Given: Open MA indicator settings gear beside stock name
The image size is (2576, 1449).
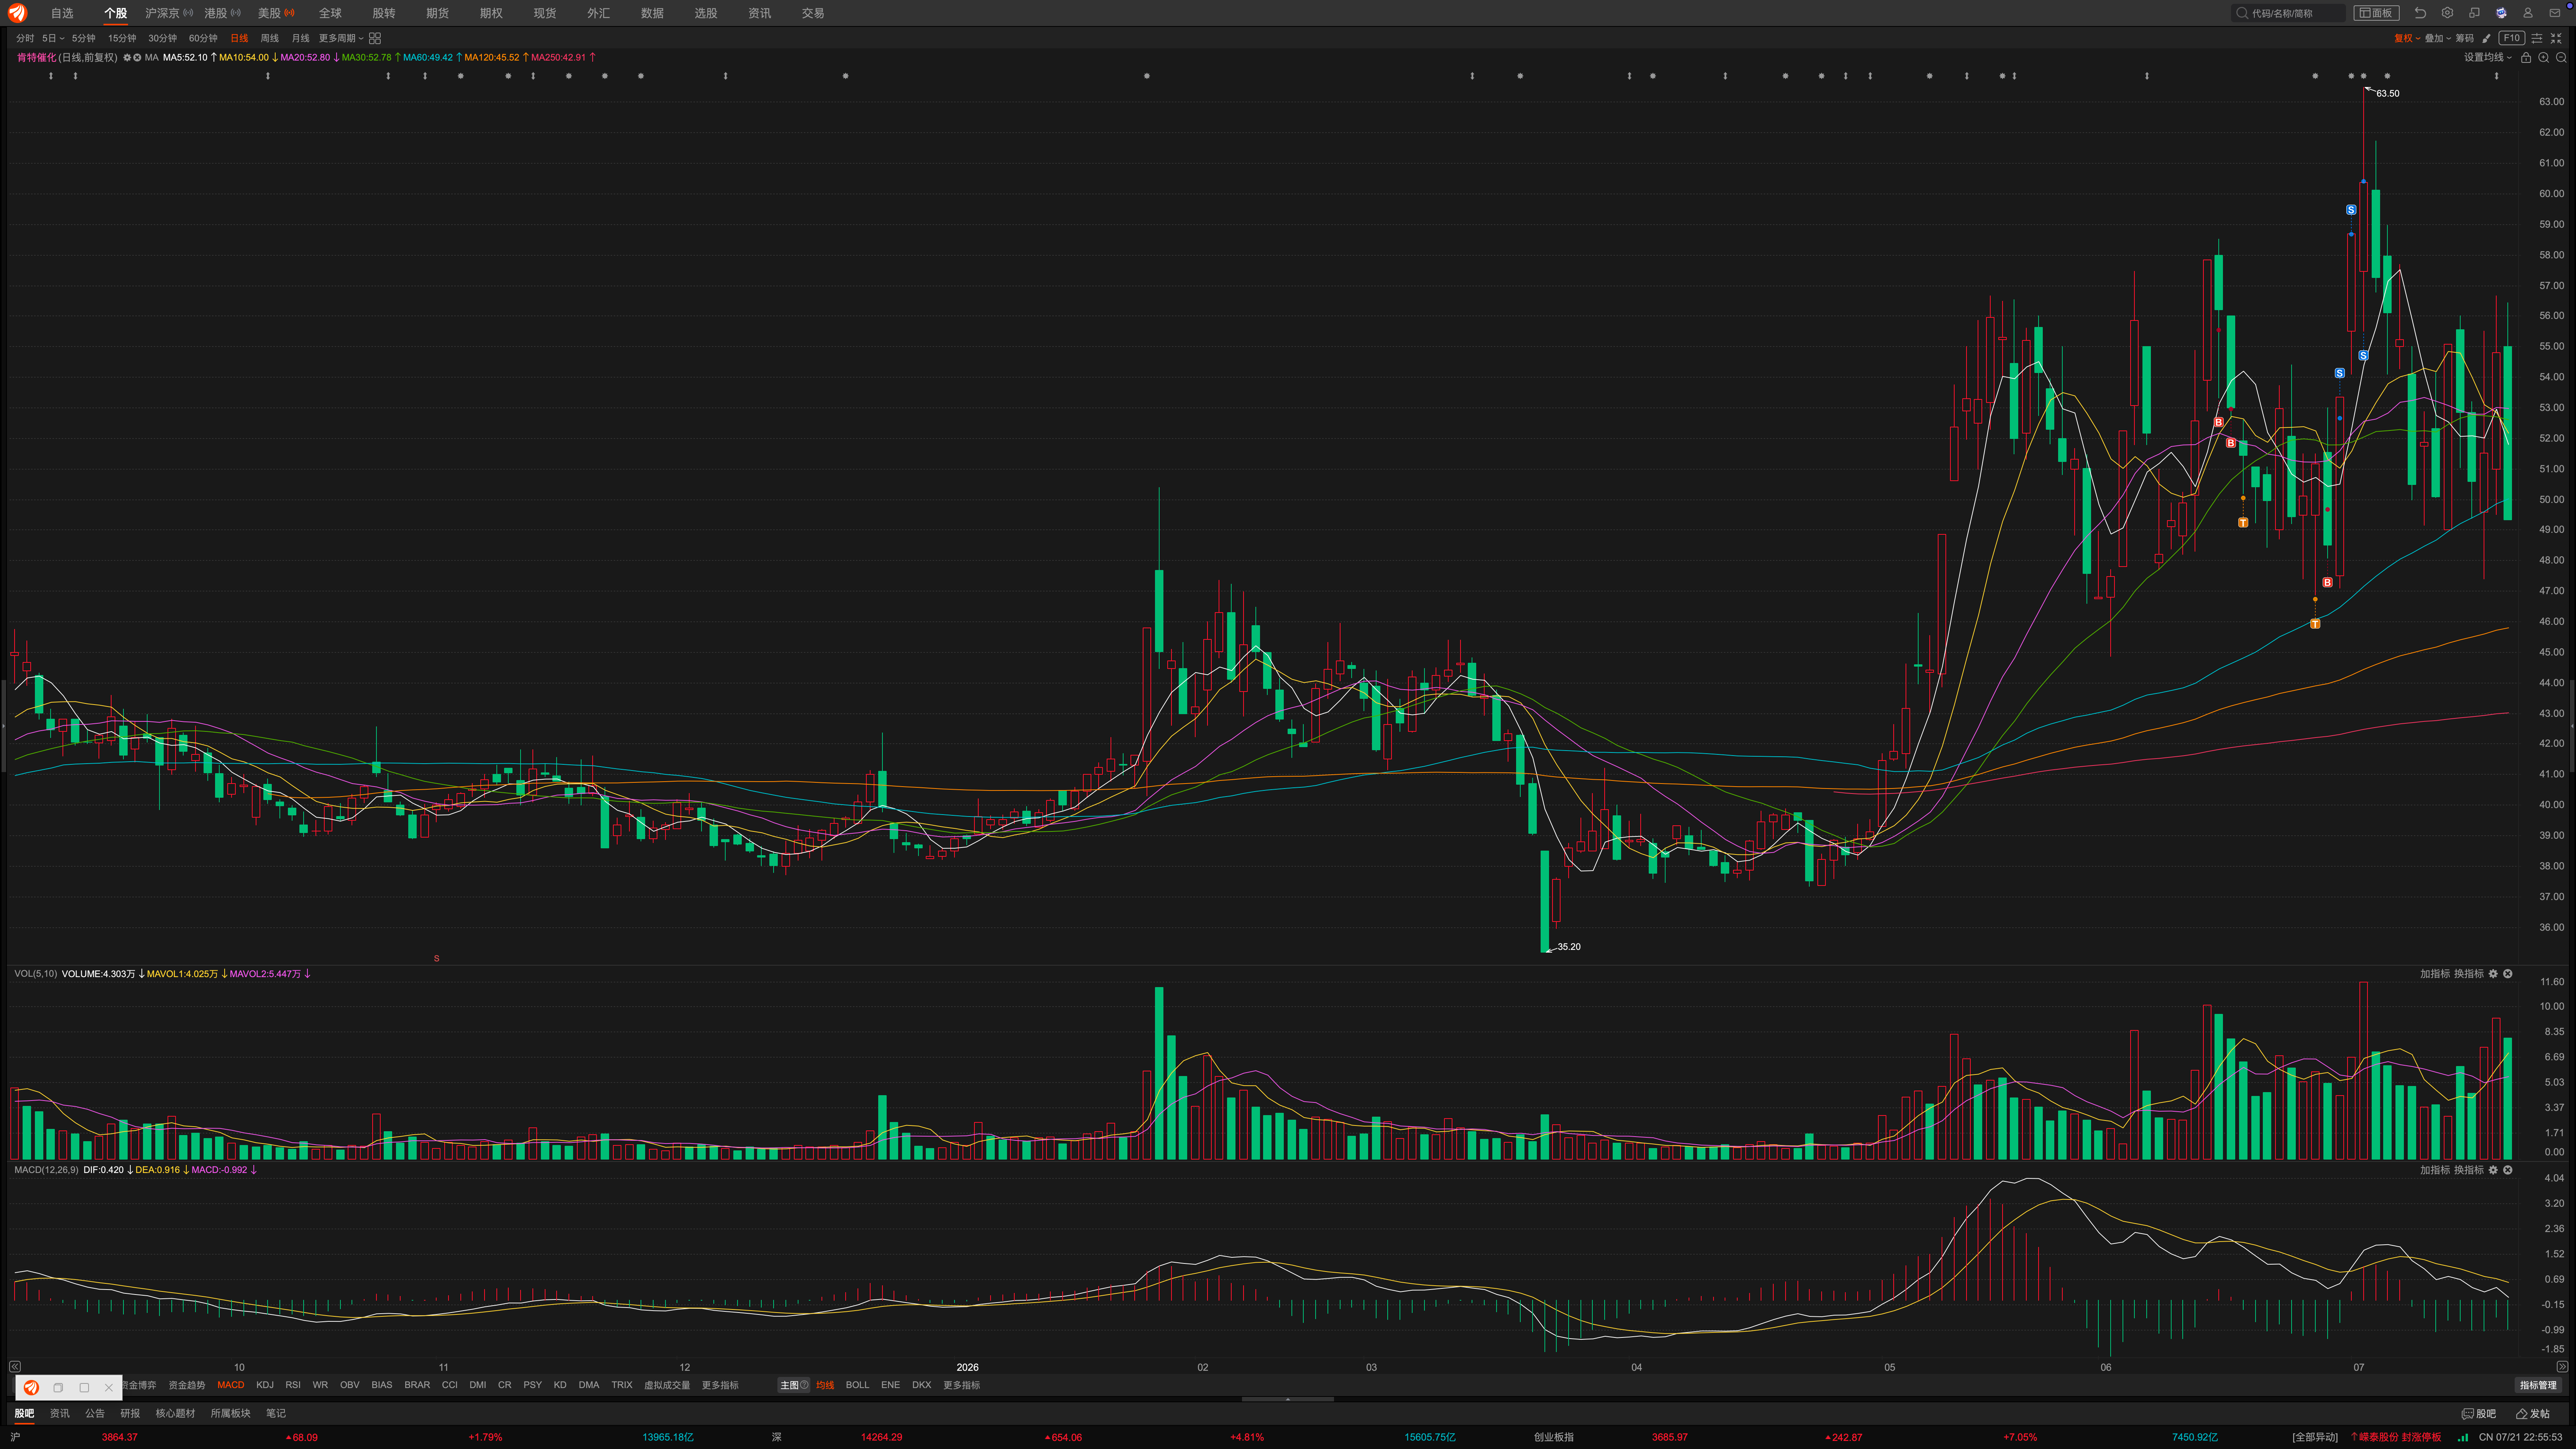Looking at the screenshot, I should [127, 57].
